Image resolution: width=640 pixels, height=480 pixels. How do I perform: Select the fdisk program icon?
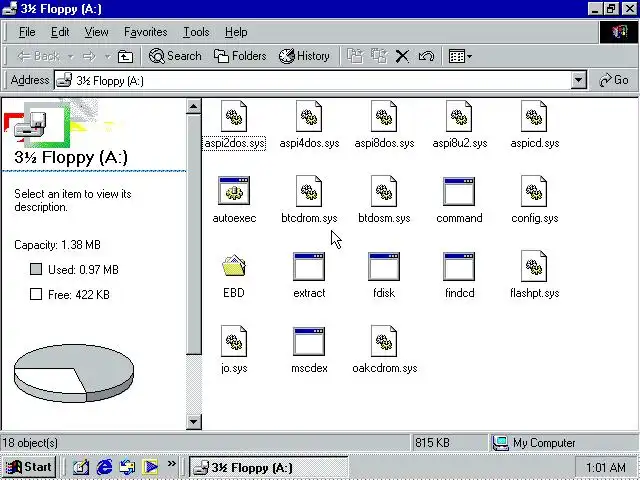pos(384,266)
